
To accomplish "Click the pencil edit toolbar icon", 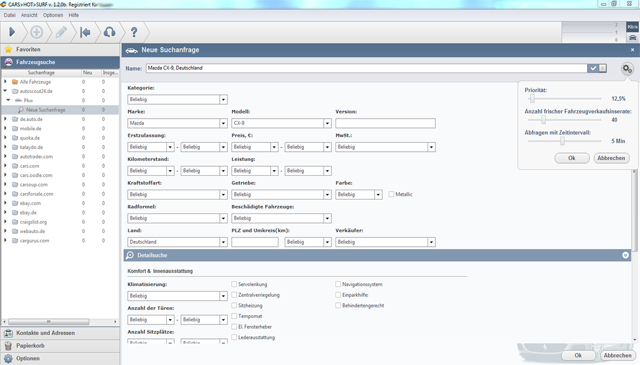I will pos(61,32).
